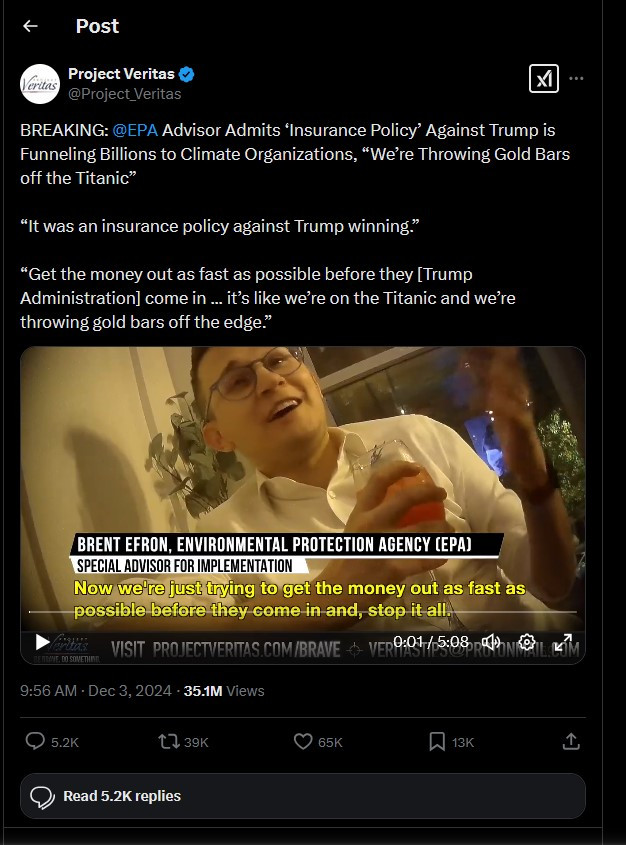Play the video
This screenshot has height=845, width=626.
pyautogui.click(x=42, y=642)
